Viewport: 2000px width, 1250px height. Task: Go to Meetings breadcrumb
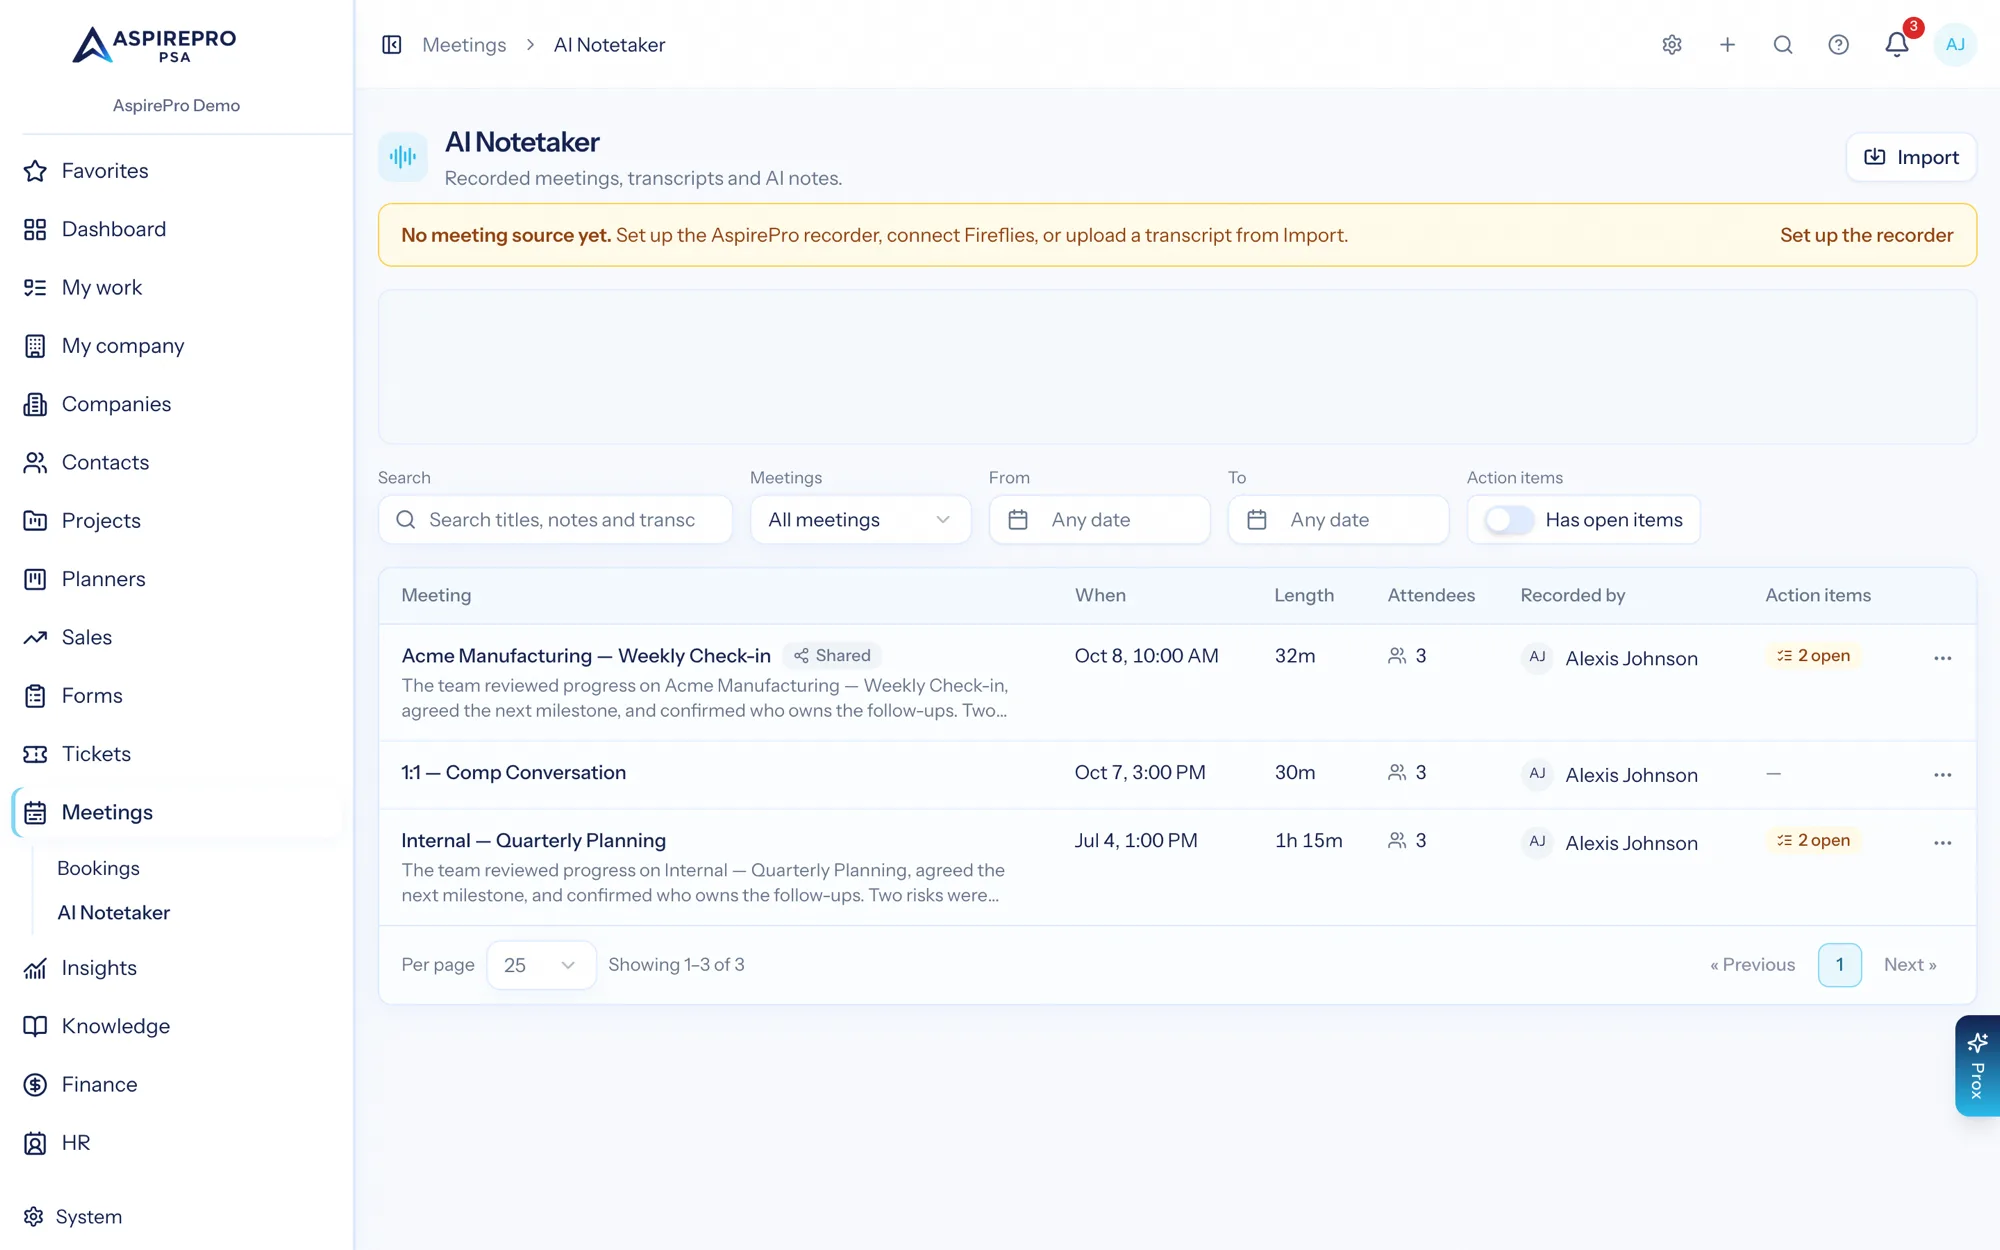coord(464,45)
